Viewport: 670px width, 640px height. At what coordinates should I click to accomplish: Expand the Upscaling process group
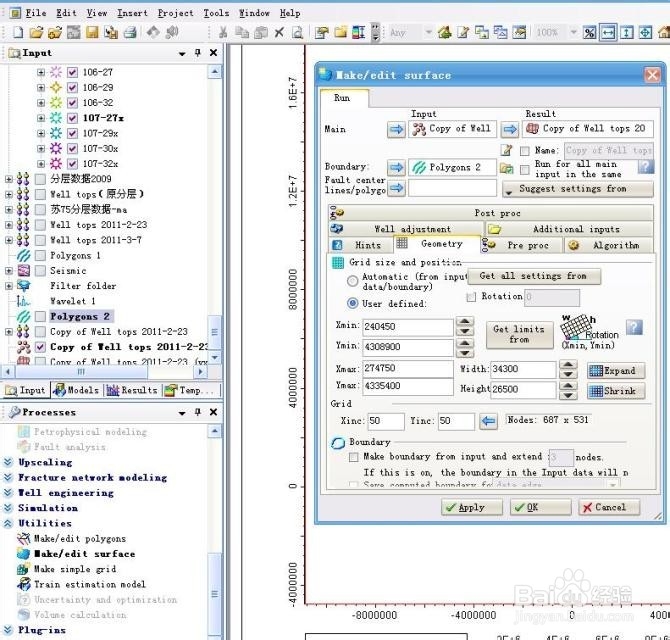coord(8,462)
